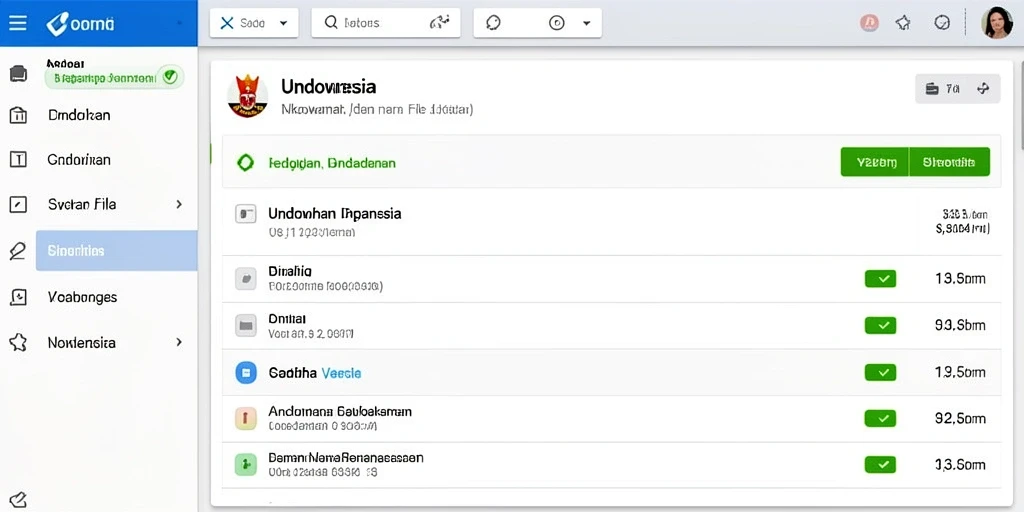Click the Andomana Baubaksman row icon
Viewport: 1024px width, 512px height.
(x=246, y=419)
